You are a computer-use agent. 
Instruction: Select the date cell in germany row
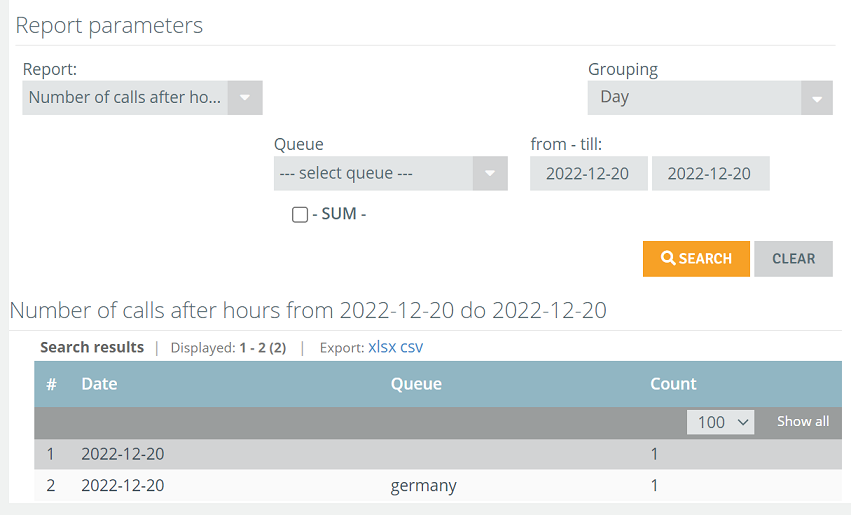(x=123, y=485)
